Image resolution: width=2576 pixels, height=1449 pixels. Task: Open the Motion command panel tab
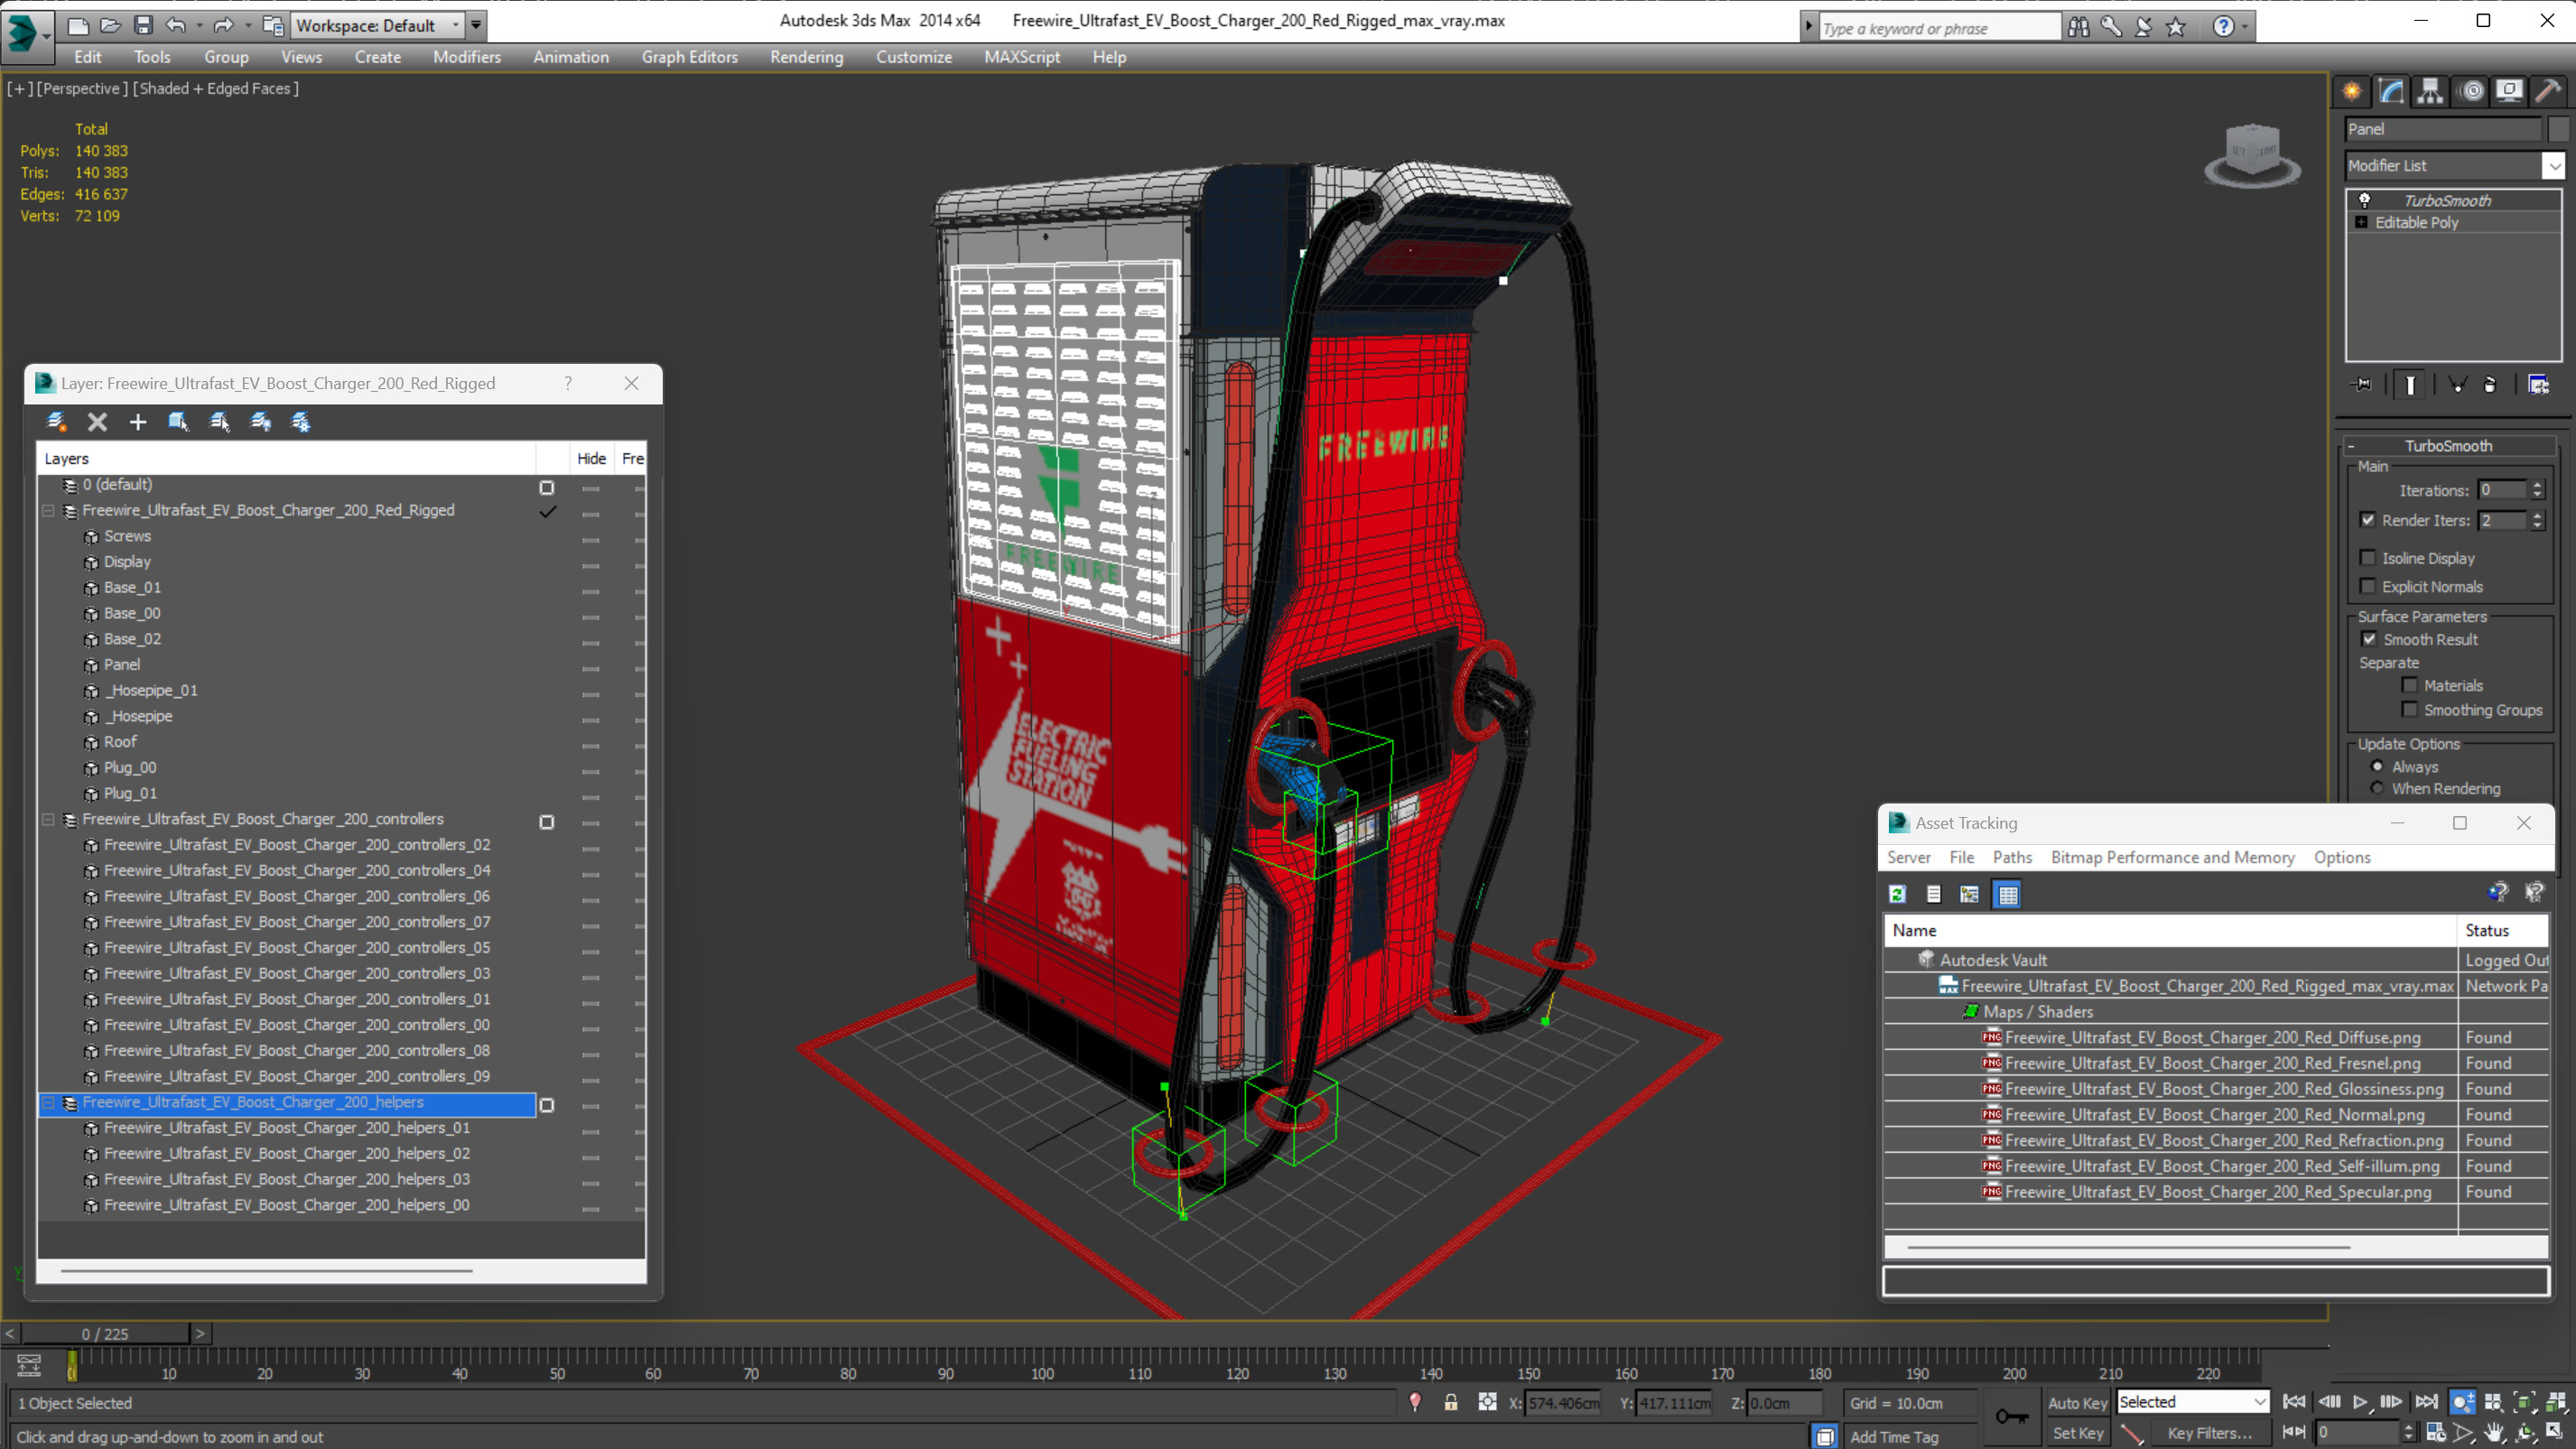pyautogui.click(x=2471, y=91)
